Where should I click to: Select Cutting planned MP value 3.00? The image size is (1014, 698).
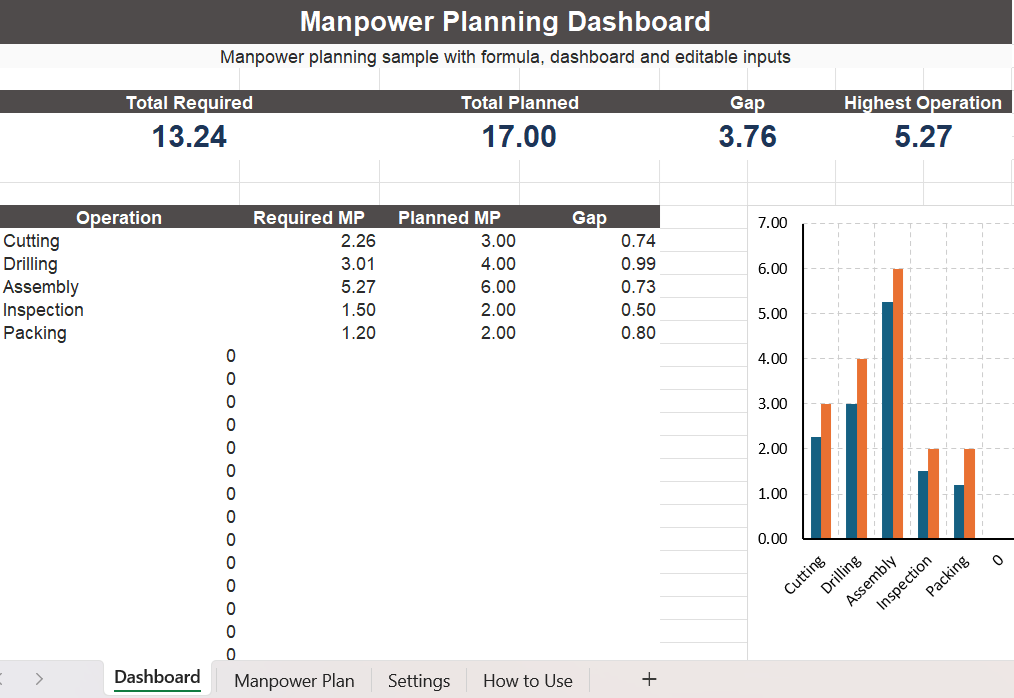click(x=498, y=241)
